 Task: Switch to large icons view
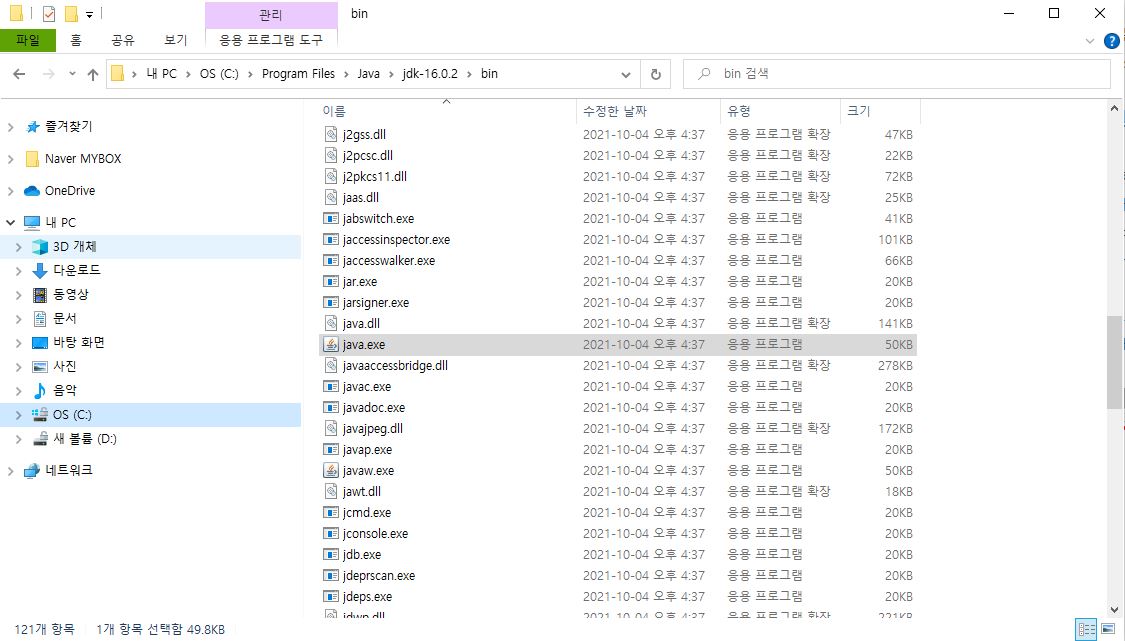1108,630
